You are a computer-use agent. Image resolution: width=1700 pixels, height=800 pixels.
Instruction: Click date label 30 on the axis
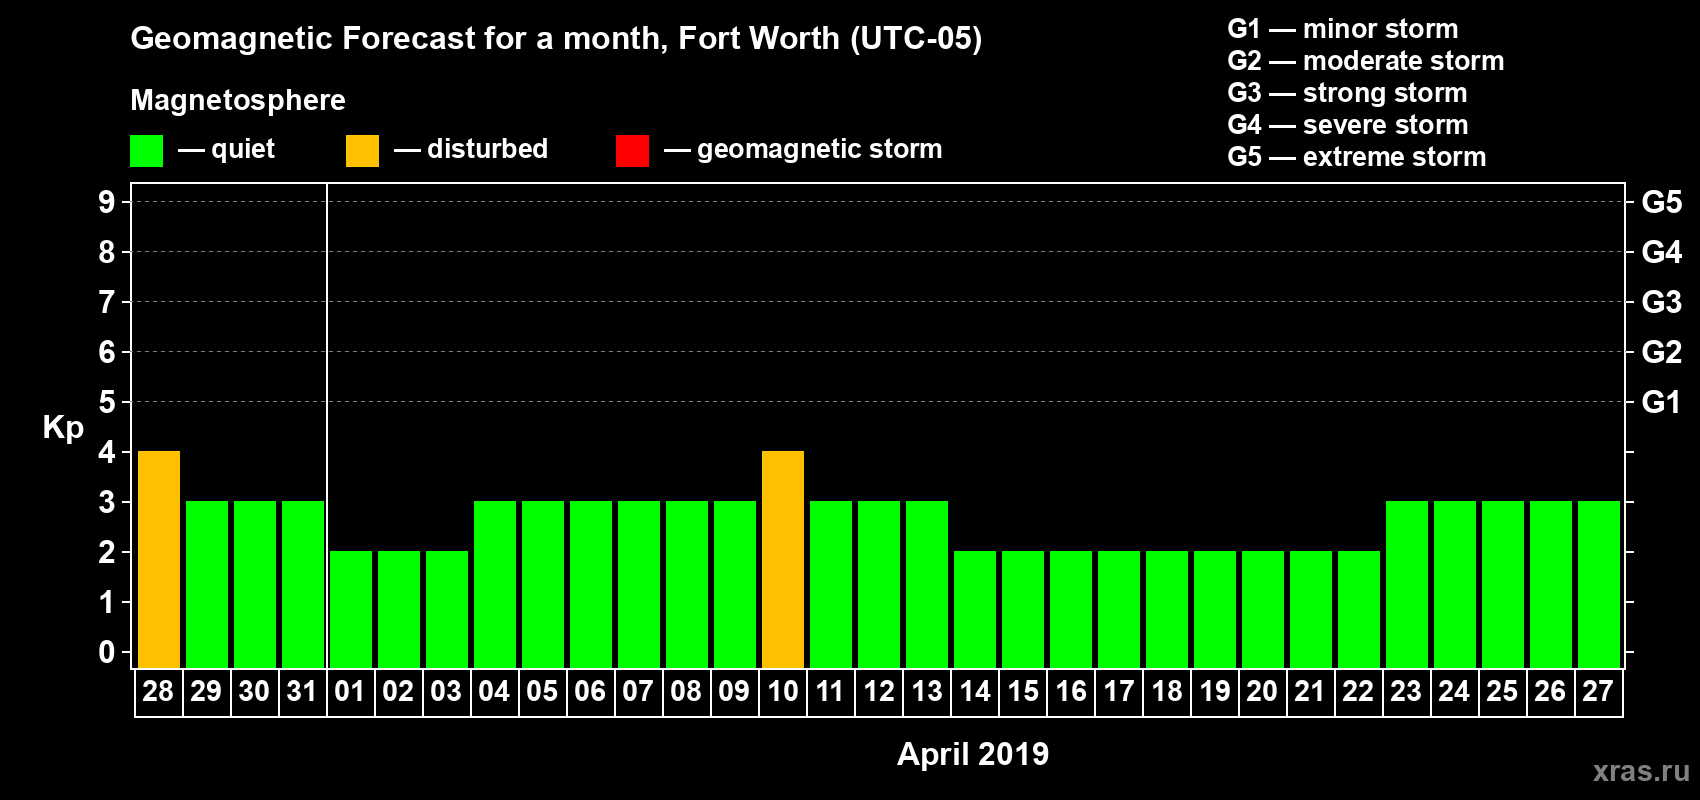point(254,692)
